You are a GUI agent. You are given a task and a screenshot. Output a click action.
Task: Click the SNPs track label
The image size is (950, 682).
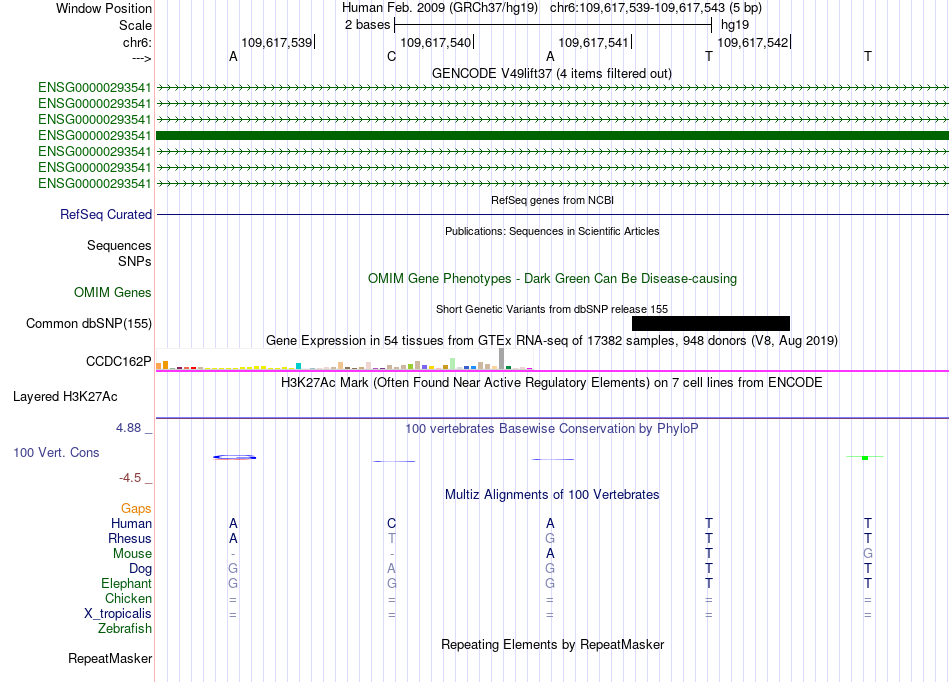135,261
